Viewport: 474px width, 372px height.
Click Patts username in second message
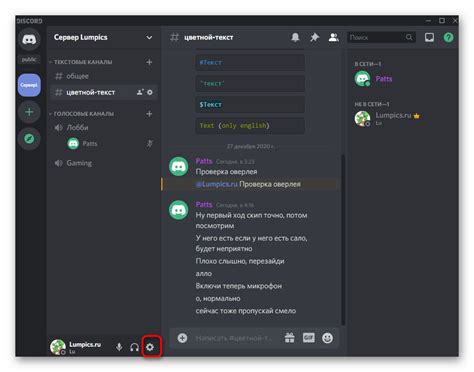(x=204, y=204)
